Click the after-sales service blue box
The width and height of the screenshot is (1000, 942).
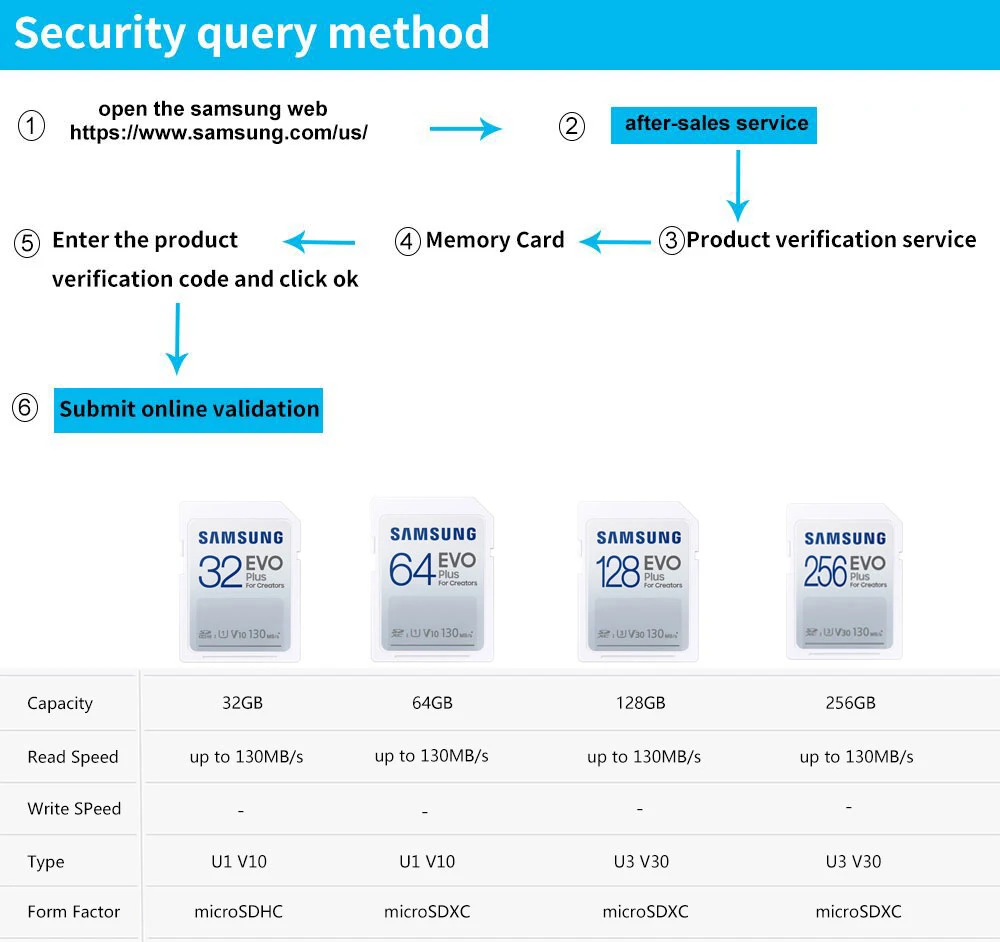pos(714,125)
